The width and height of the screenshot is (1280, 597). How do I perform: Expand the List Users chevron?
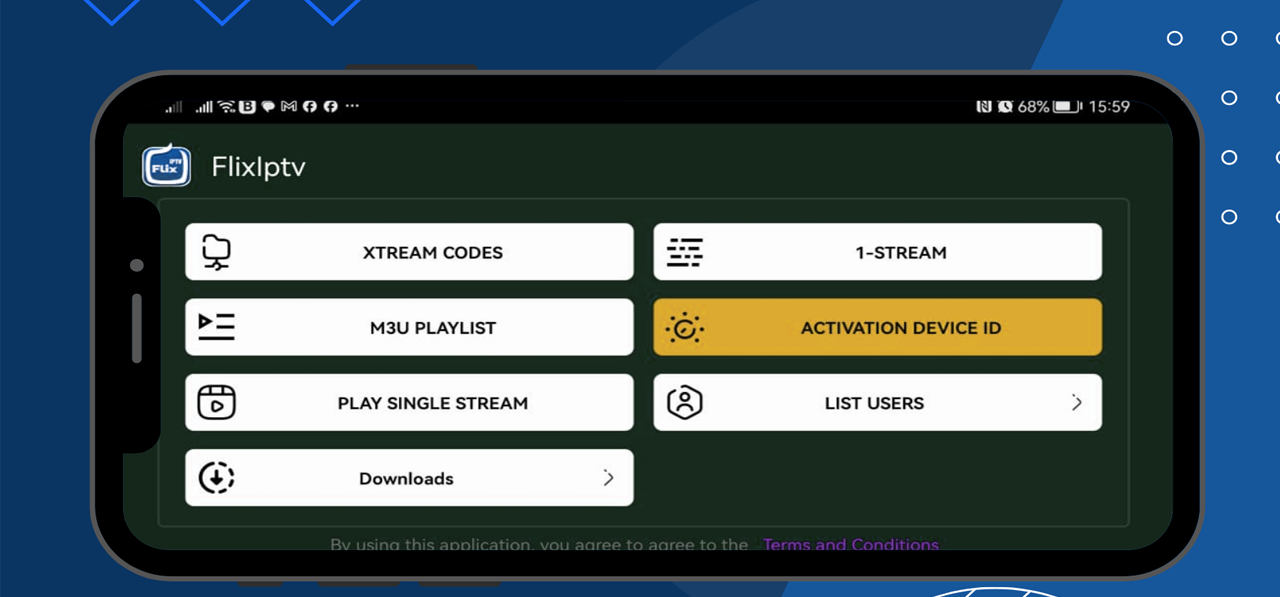pos(1077,402)
